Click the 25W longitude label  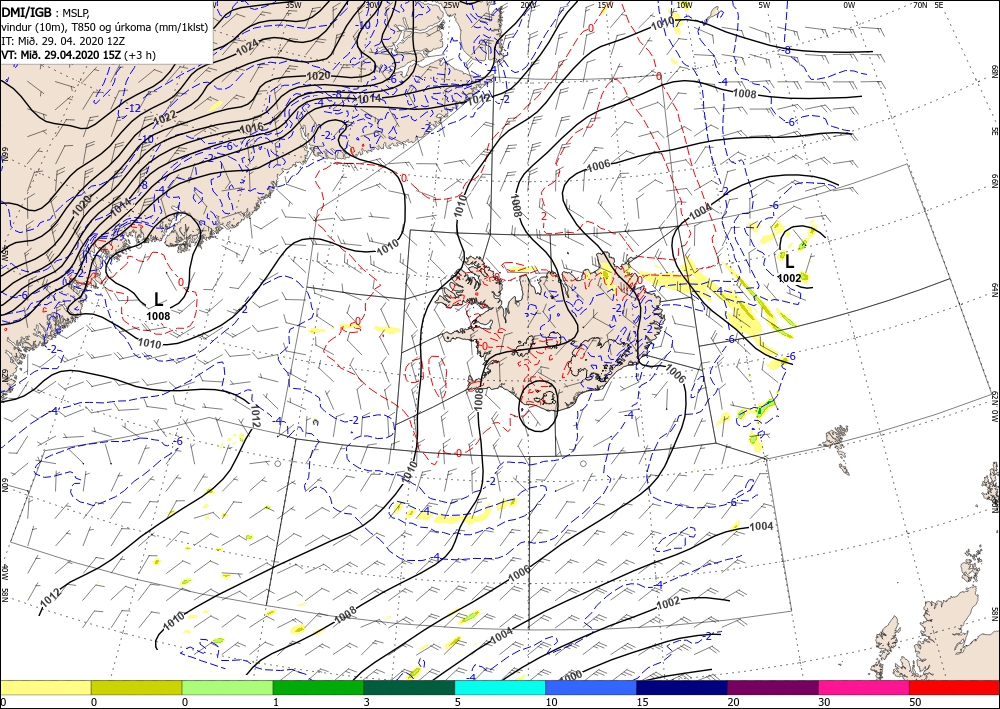click(x=450, y=4)
